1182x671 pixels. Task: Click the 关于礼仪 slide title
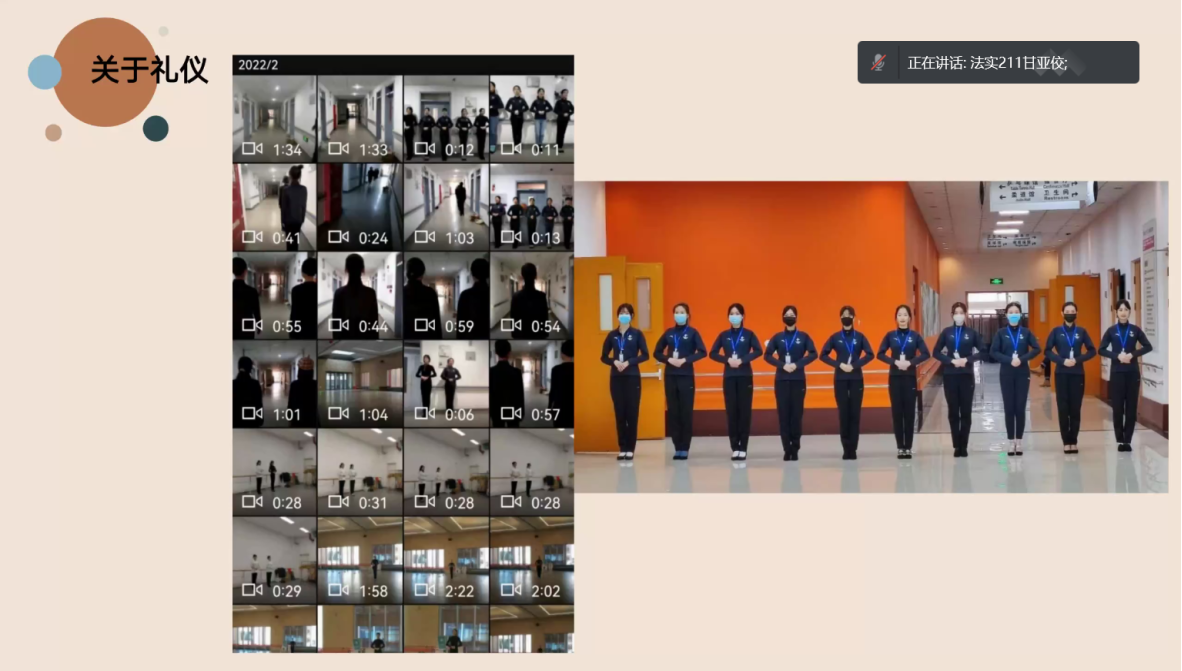click(149, 70)
